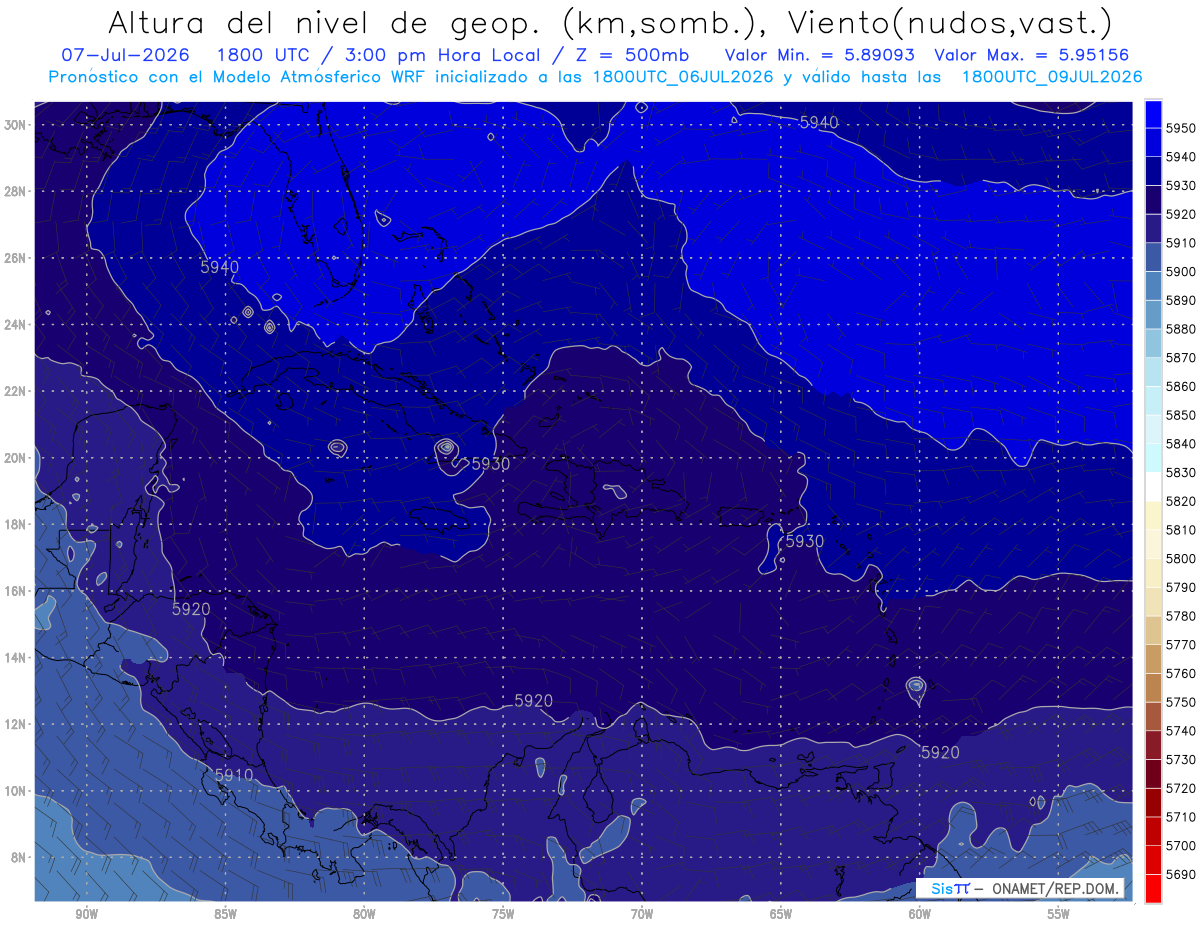Click the bright red swatch at the legend bottom
The width and height of the screenshot is (1200, 927).
click(x=1153, y=888)
